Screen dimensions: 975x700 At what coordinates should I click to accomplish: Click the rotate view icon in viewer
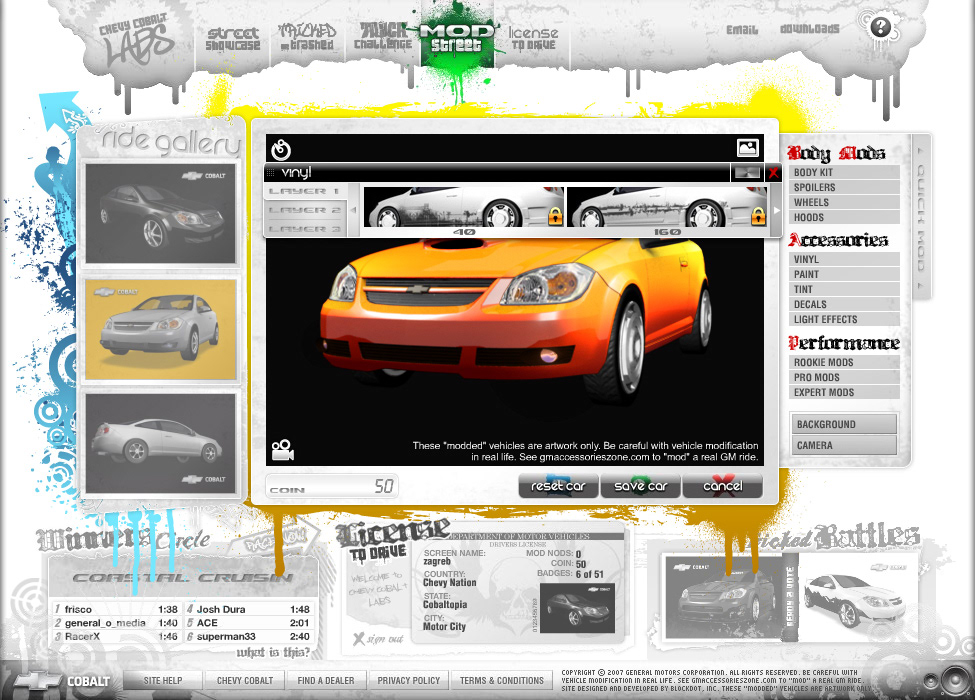[281, 149]
